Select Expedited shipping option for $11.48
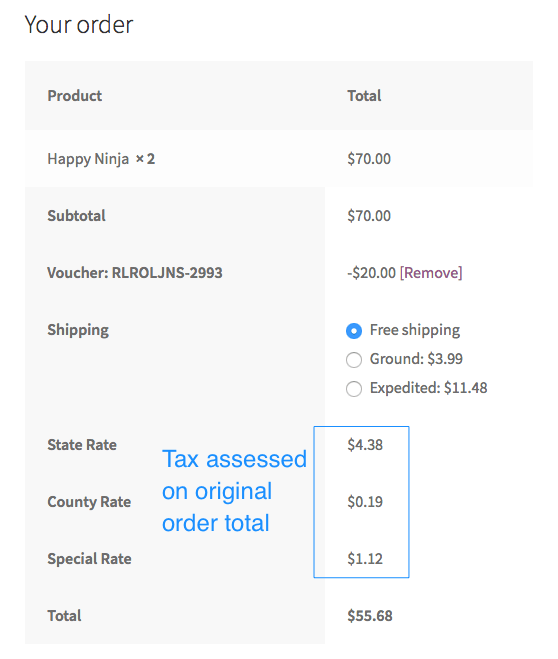This screenshot has width=558, height=659. pyautogui.click(x=354, y=389)
